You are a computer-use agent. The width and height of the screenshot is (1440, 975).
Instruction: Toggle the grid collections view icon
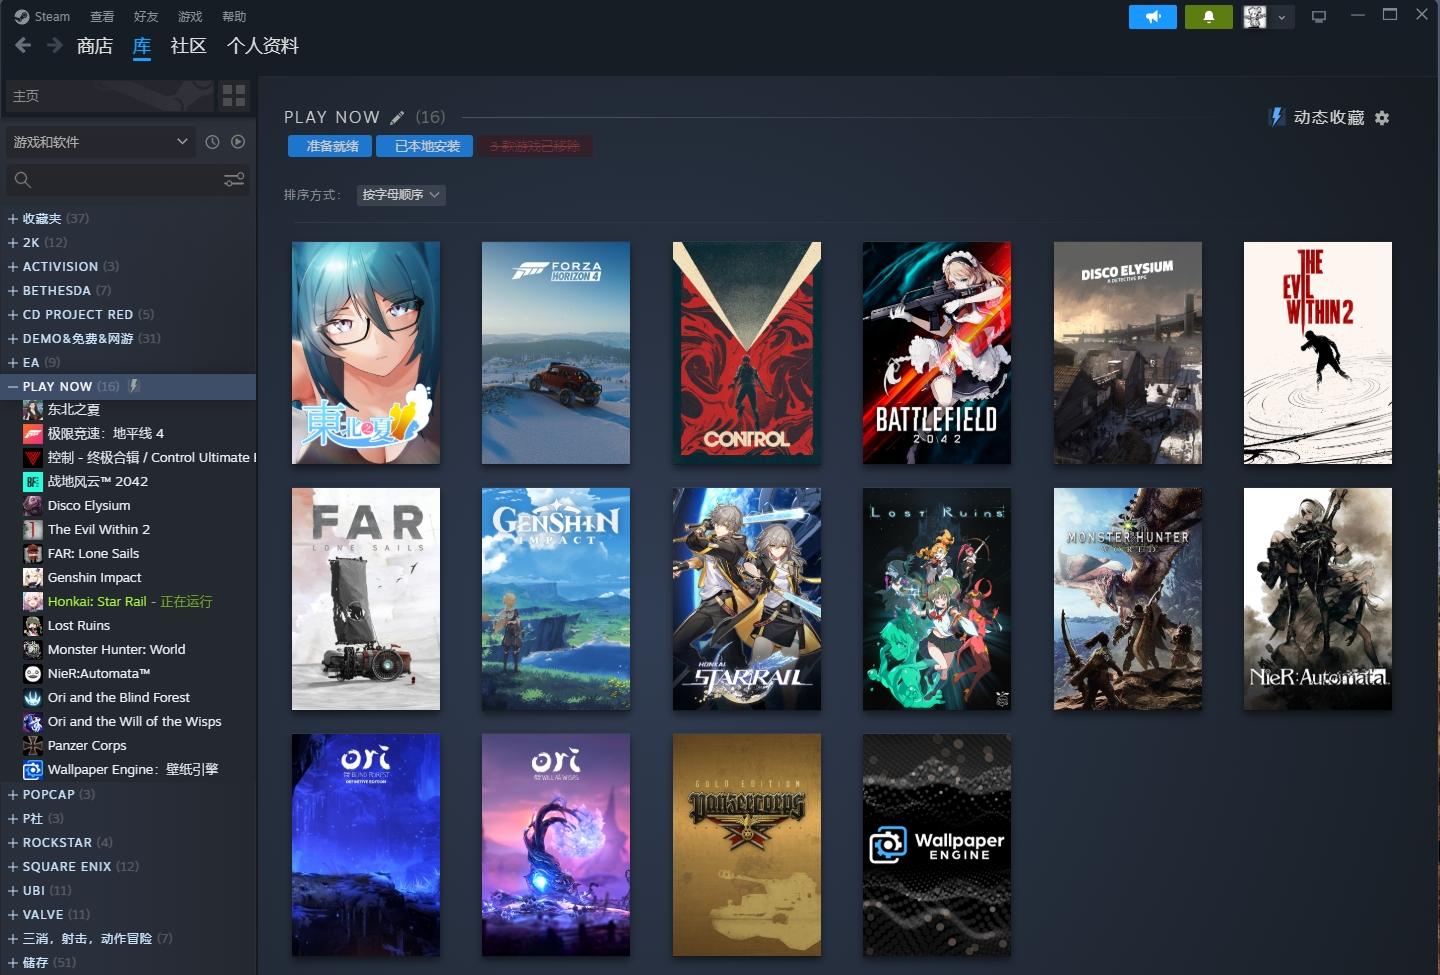234,96
